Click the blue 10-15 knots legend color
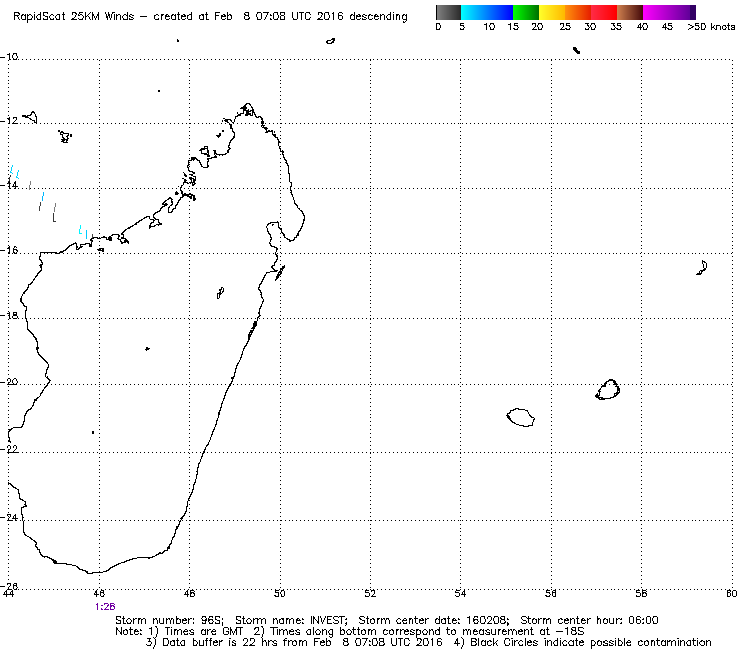Image resolution: width=740 pixels, height=650 pixels. click(500, 12)
